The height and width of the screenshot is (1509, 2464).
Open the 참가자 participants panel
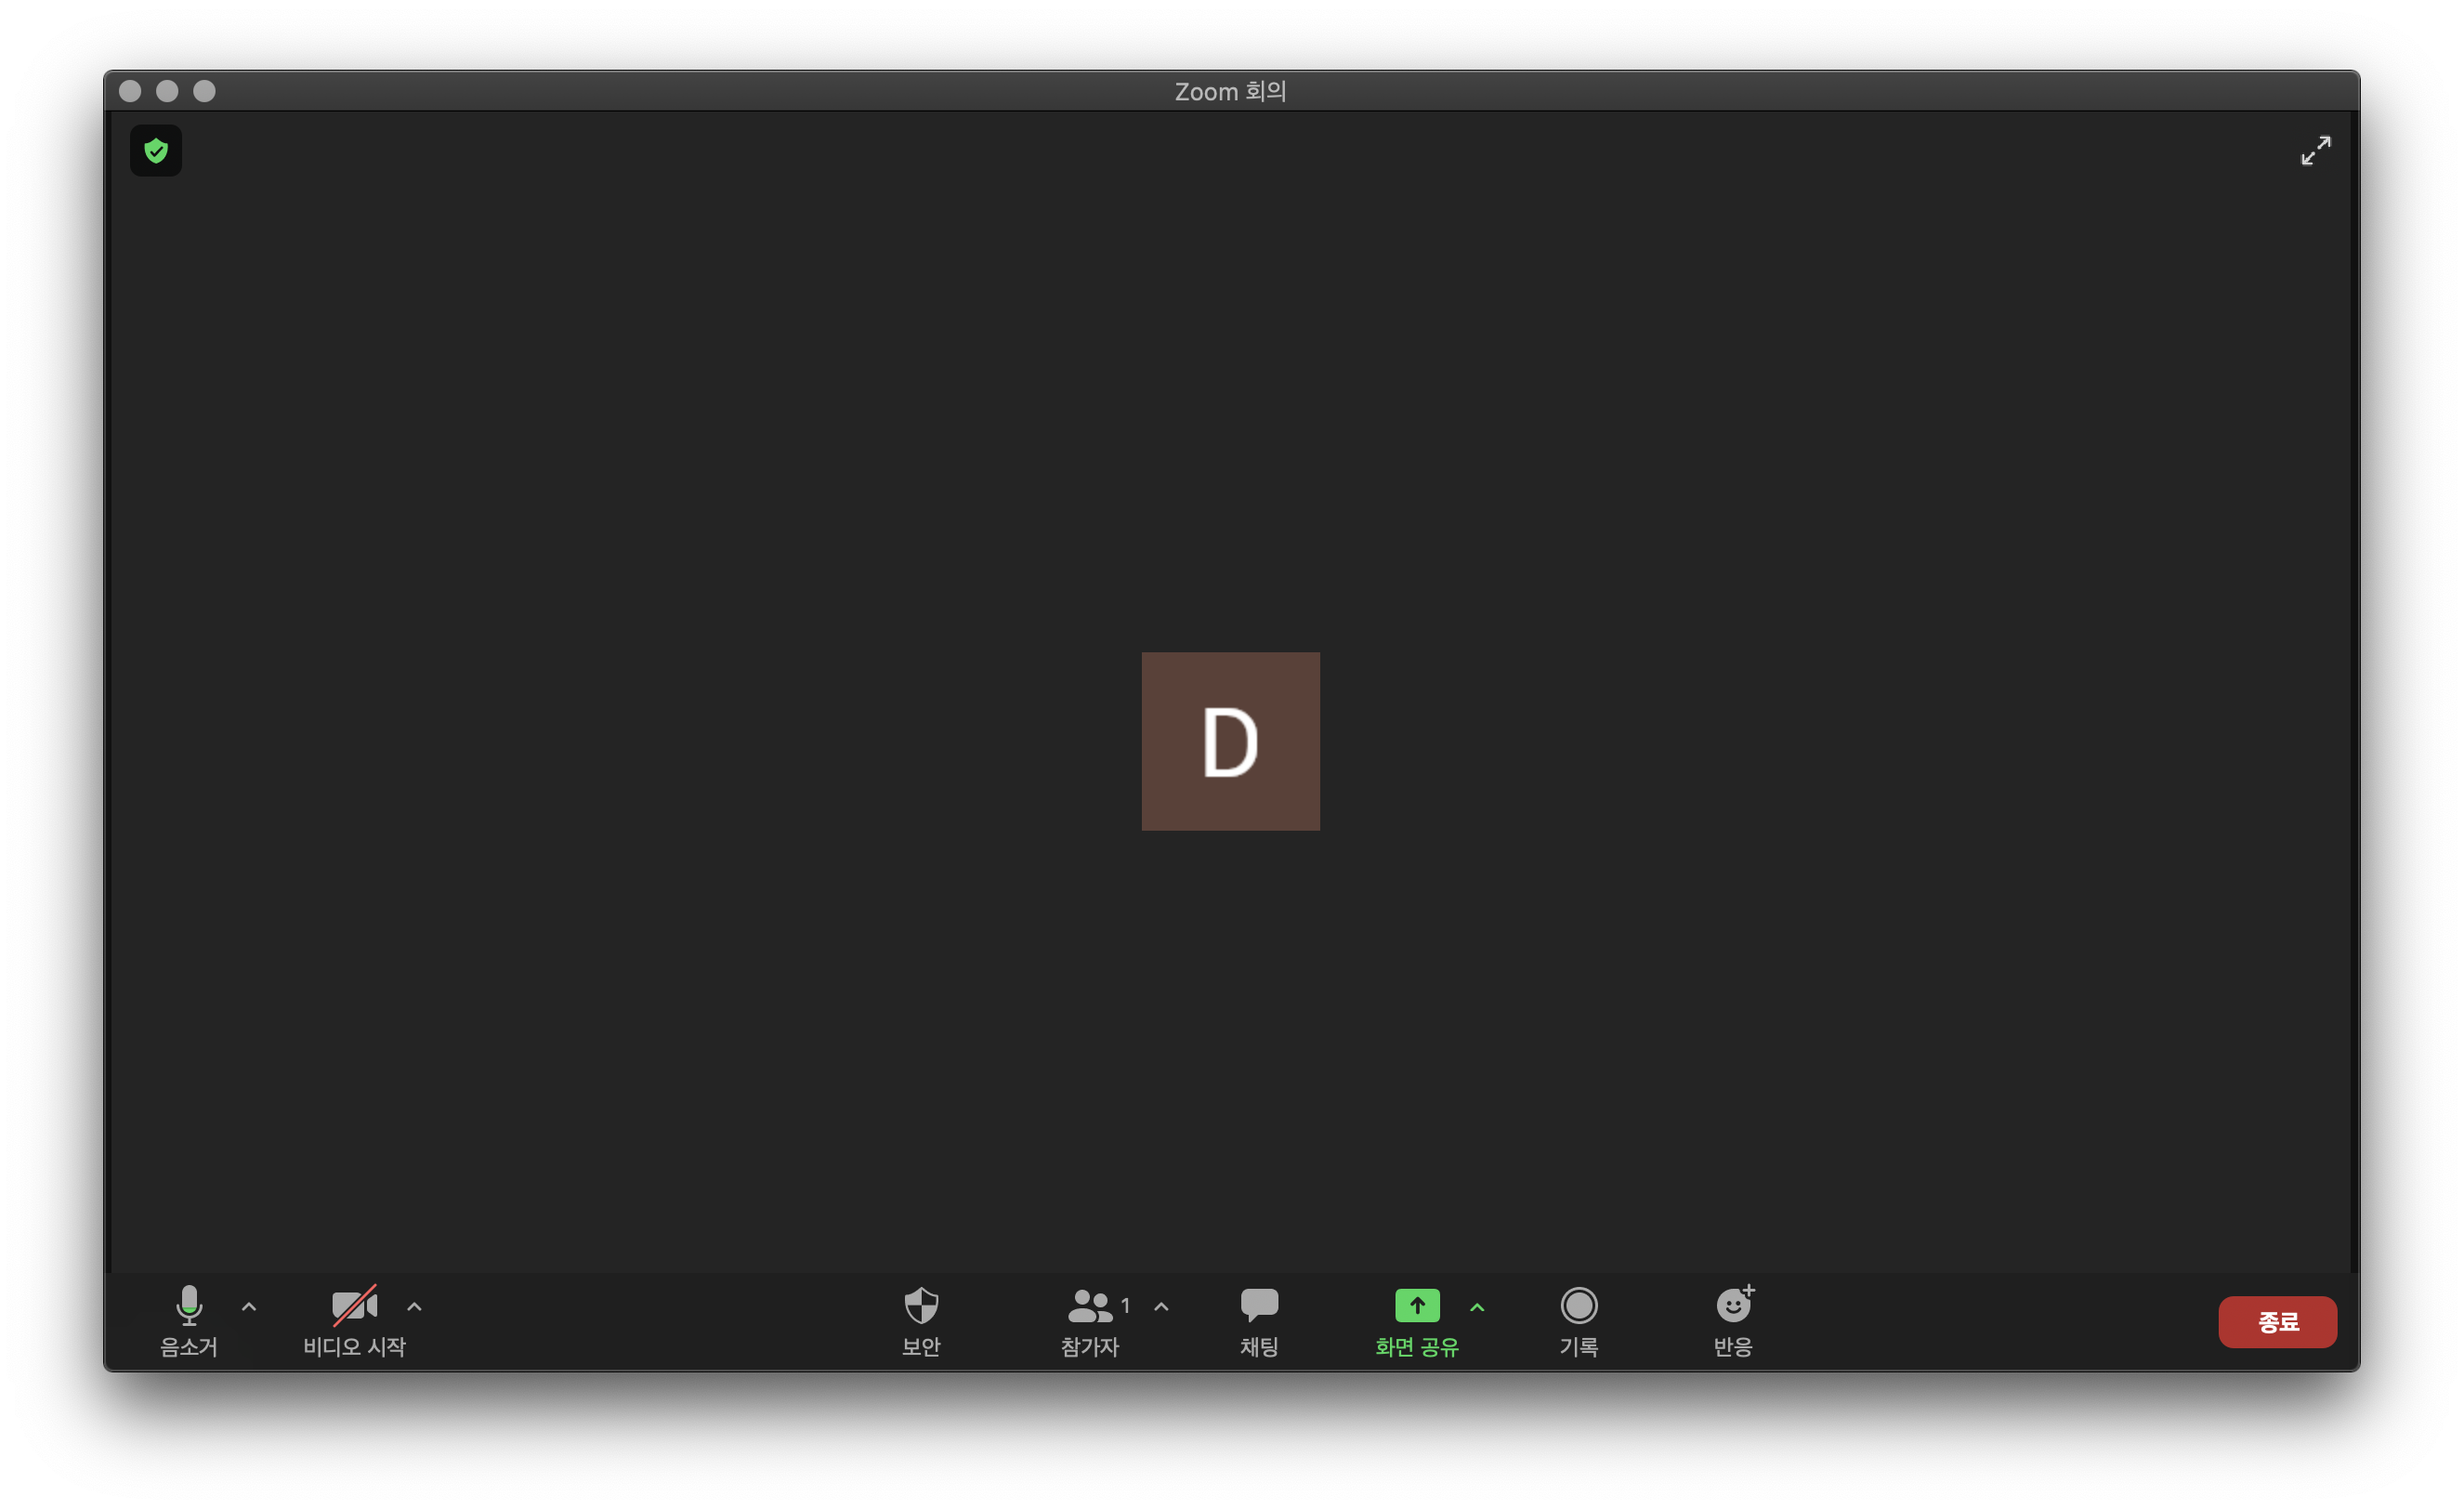(x=1089, y=1305)
